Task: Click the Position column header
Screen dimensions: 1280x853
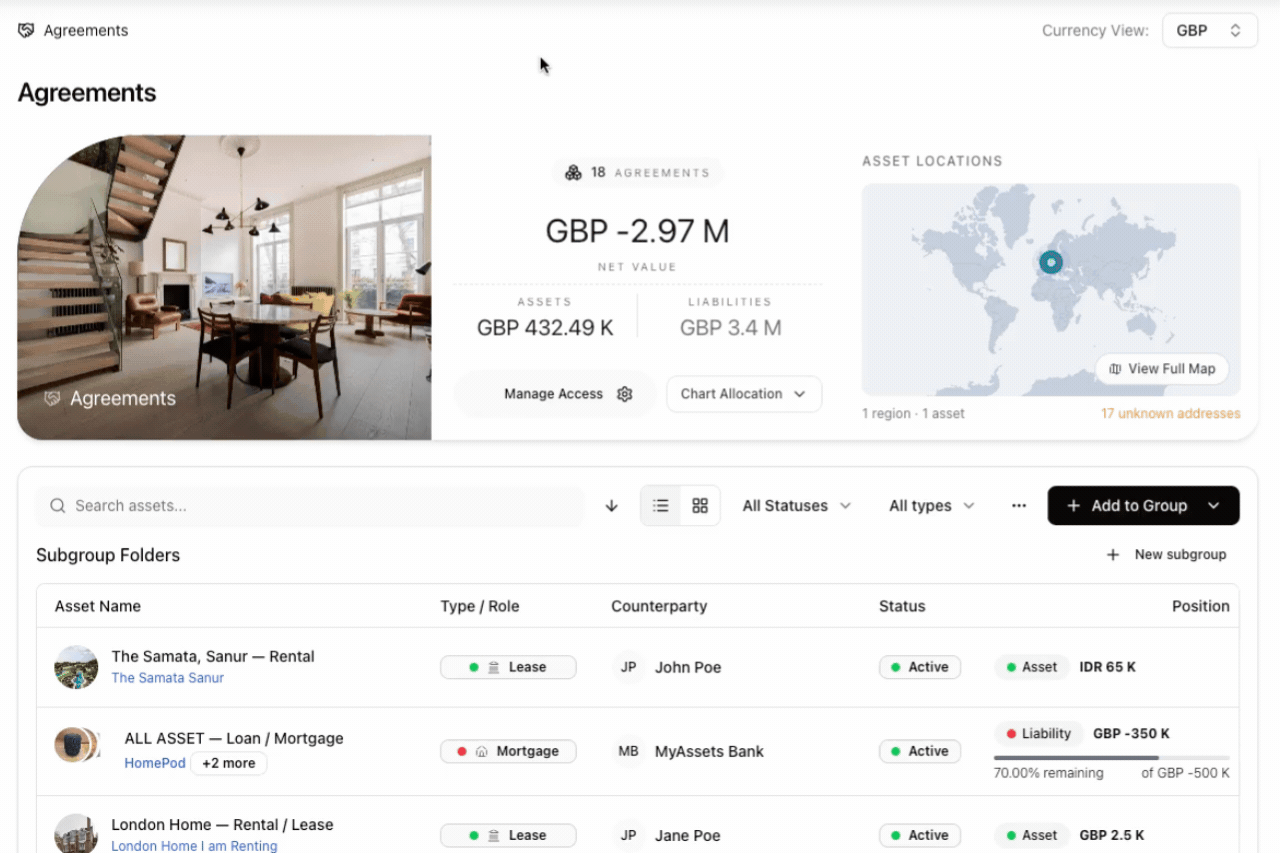Action: point(1201,606)
